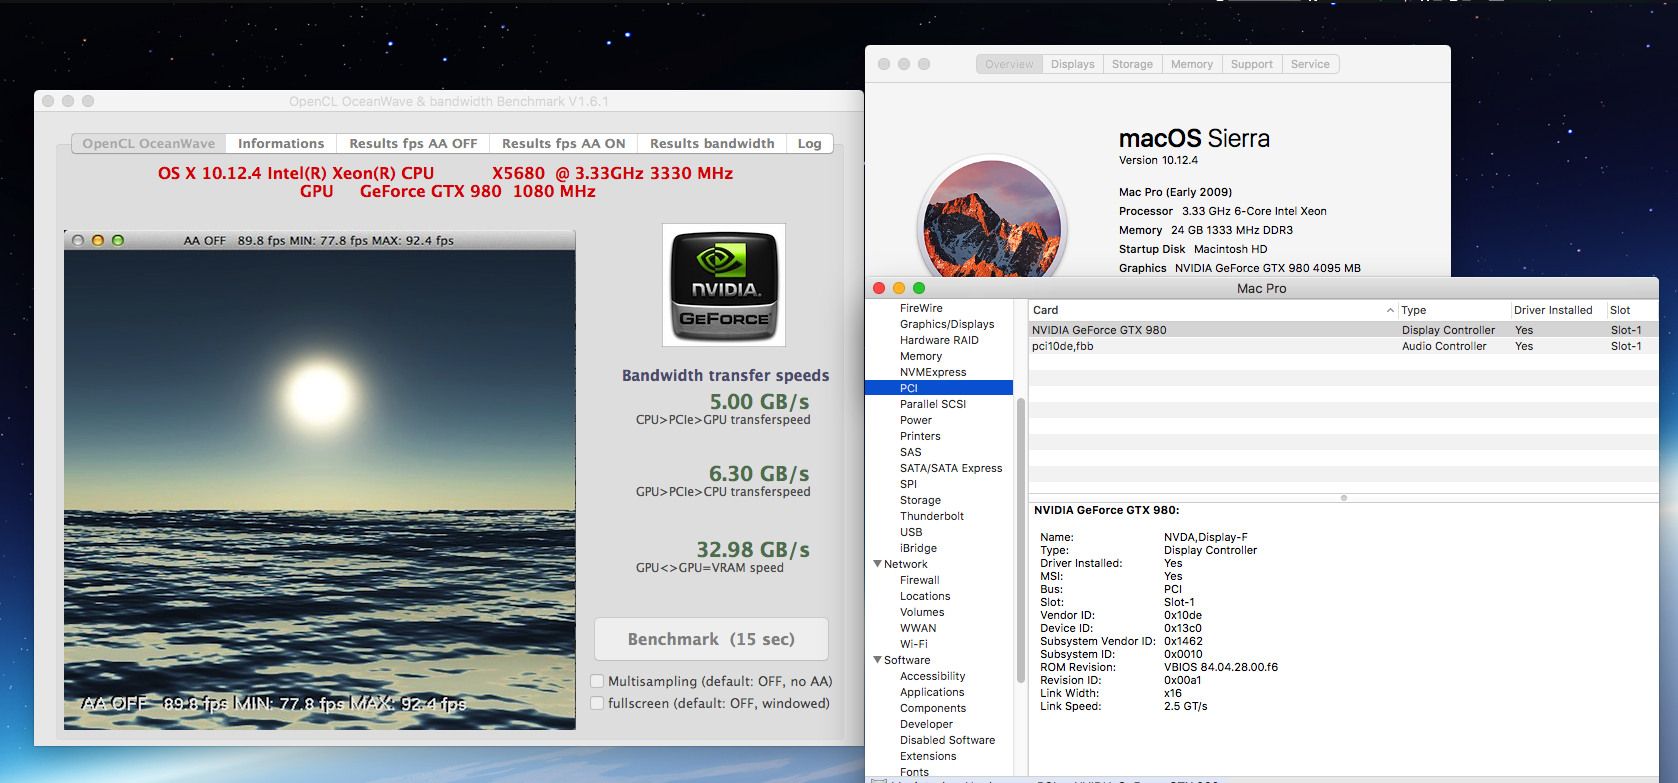Viewport: 1678px width, 783px height.
Task: Select the Overview tab in About This Mac
Action: click(x=1009, y=64)
